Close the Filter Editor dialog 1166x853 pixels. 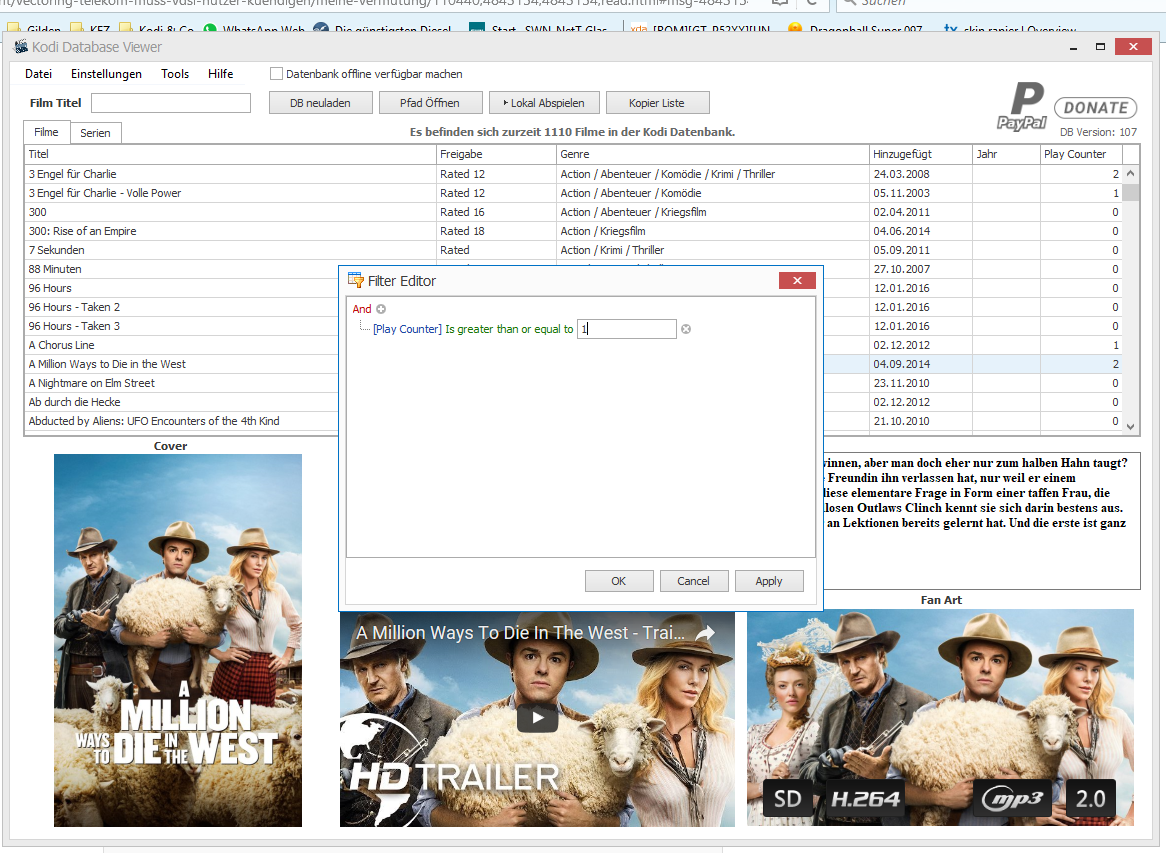[797, 280]
